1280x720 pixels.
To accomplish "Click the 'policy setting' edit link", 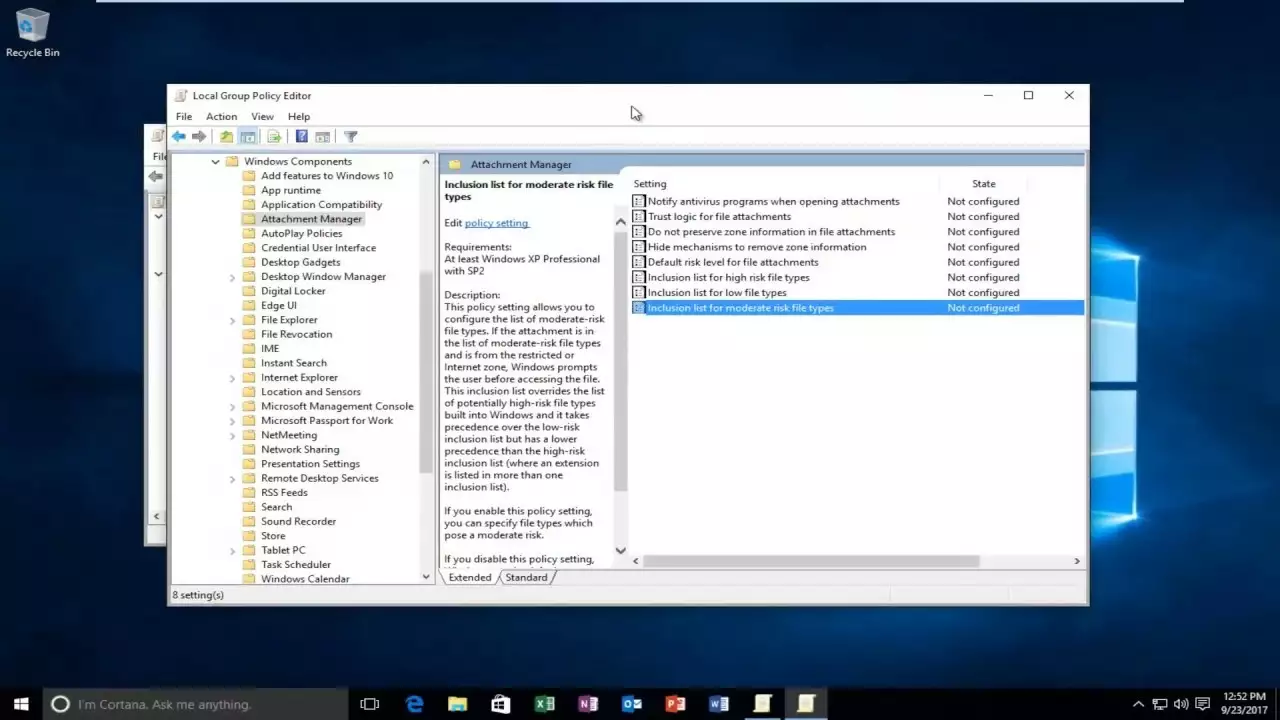I will [496, 223].
